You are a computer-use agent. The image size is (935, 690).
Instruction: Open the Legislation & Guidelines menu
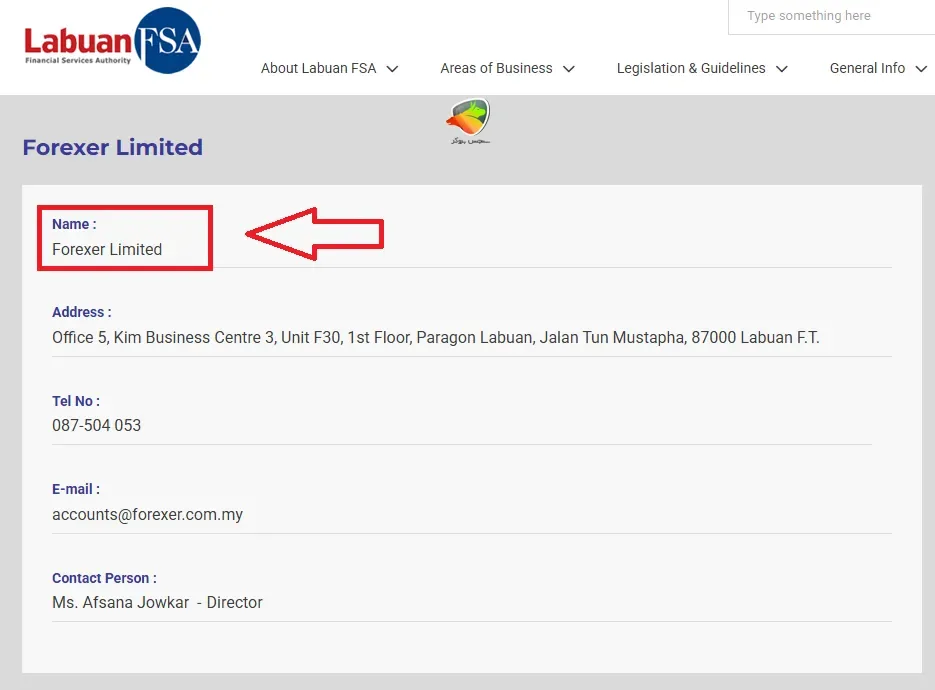tap(691, 69)
